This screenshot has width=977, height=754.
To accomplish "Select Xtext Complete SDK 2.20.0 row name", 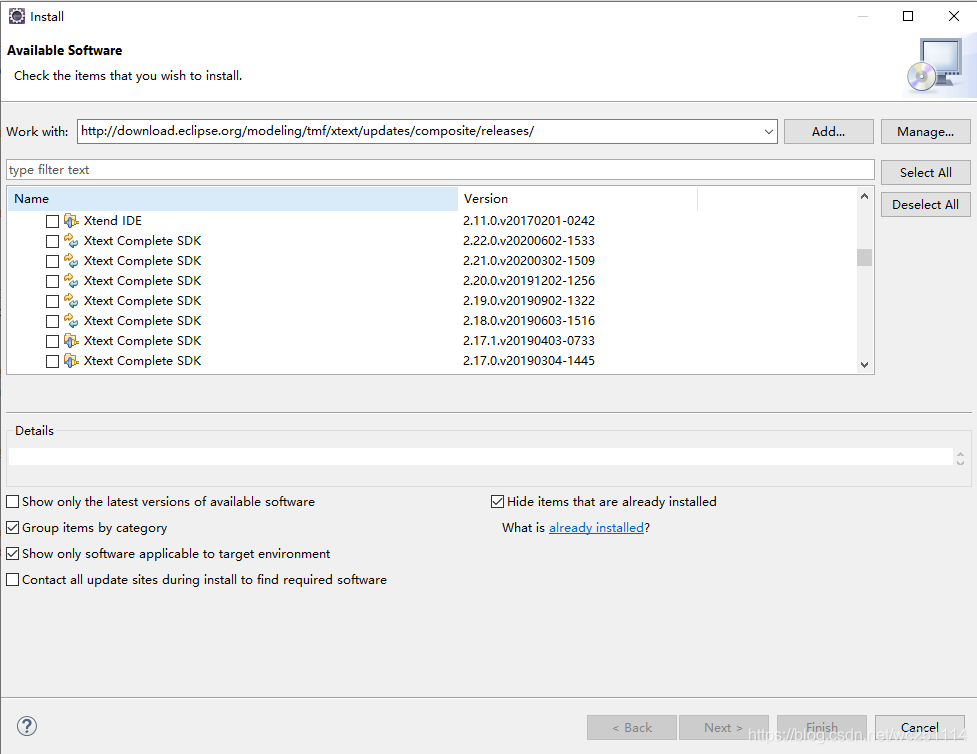I will 143,280.
